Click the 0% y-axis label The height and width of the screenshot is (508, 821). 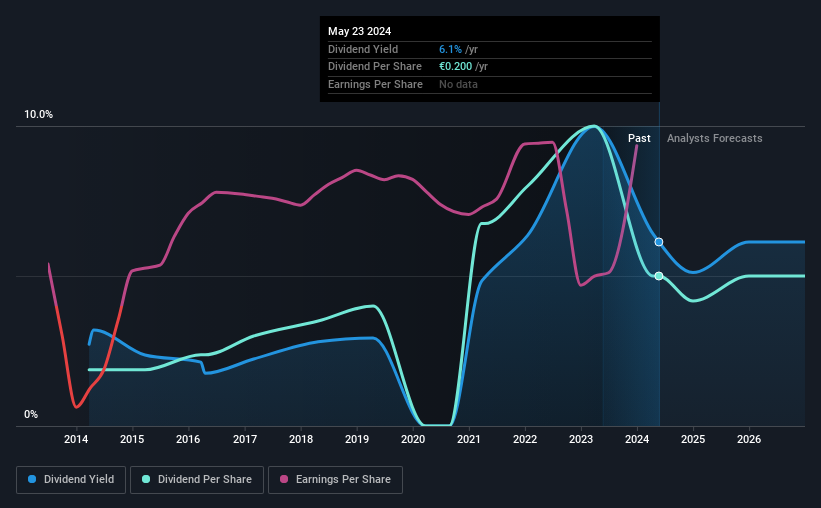[31, 414]
